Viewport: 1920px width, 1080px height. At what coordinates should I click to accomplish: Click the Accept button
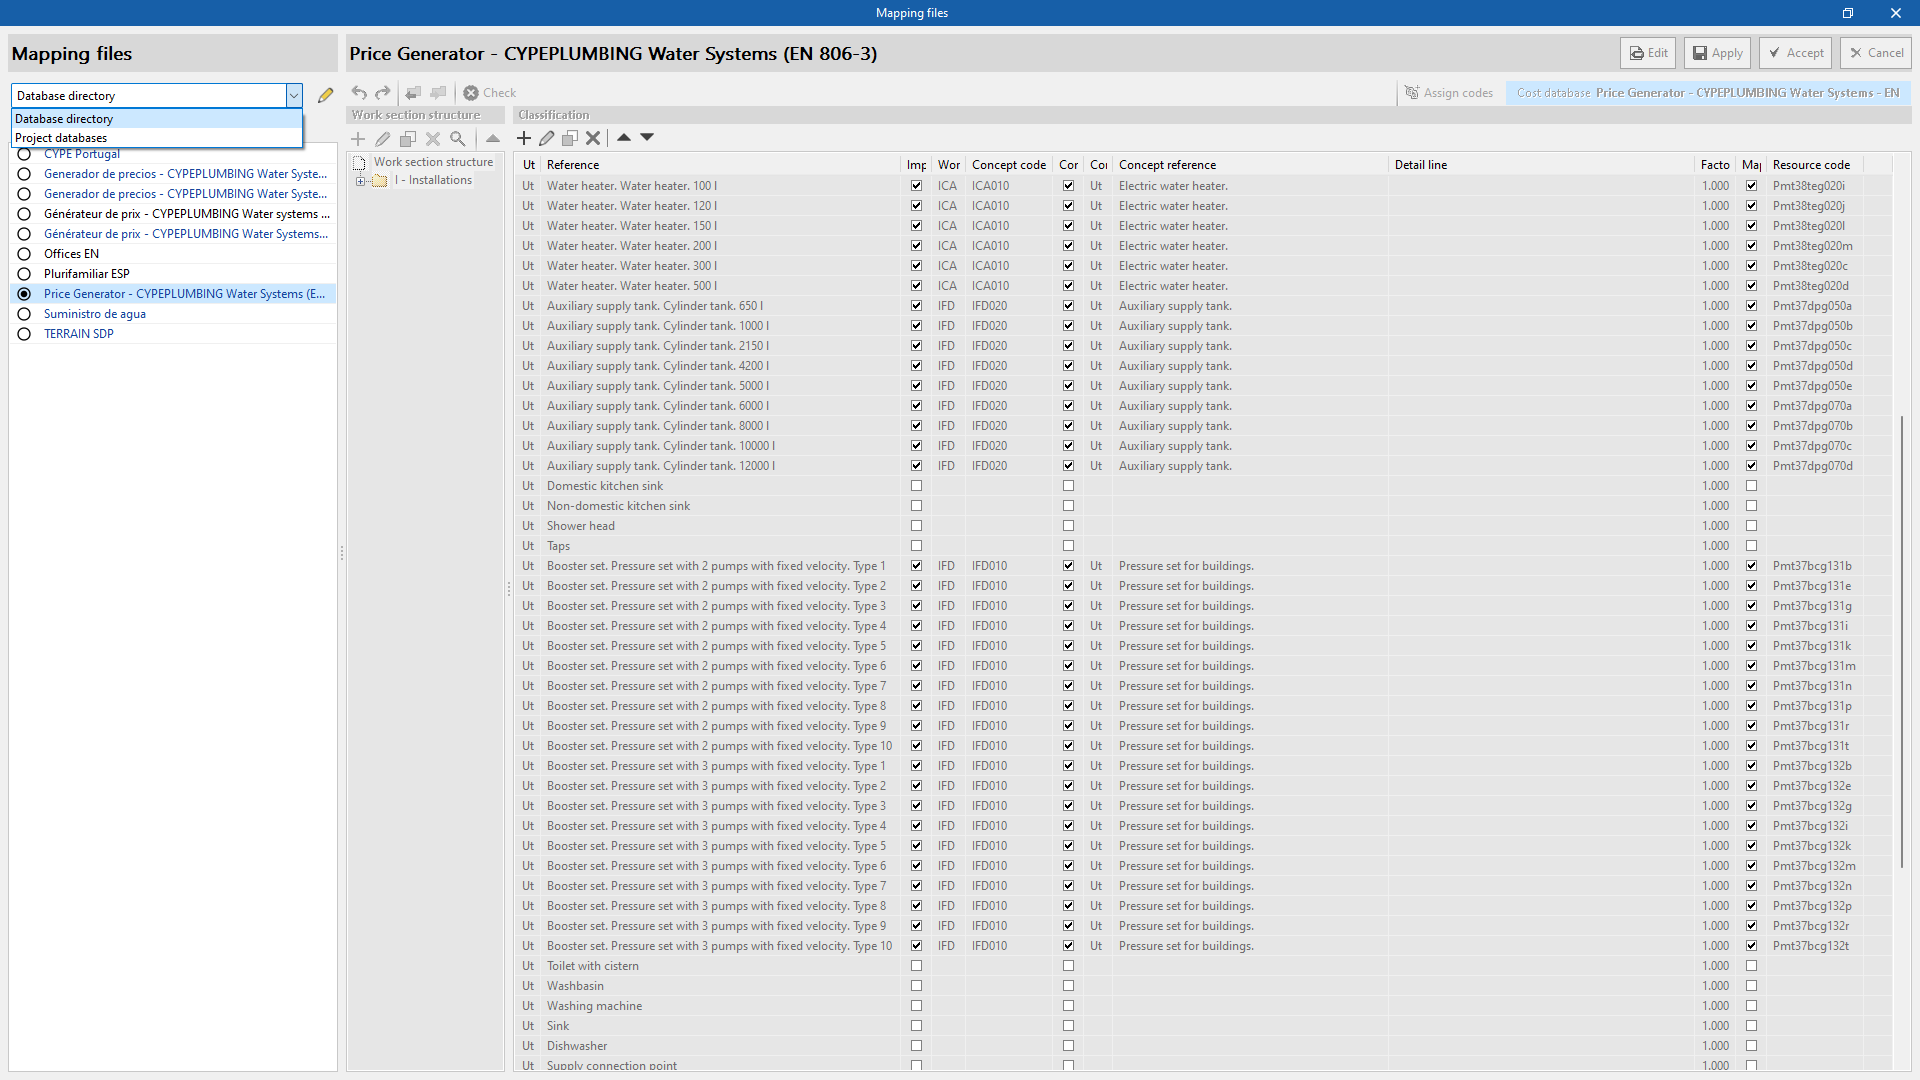[1795, 53]
